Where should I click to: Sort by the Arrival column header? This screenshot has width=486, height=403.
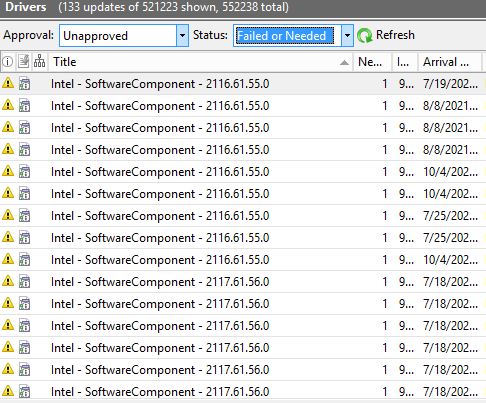450,62
